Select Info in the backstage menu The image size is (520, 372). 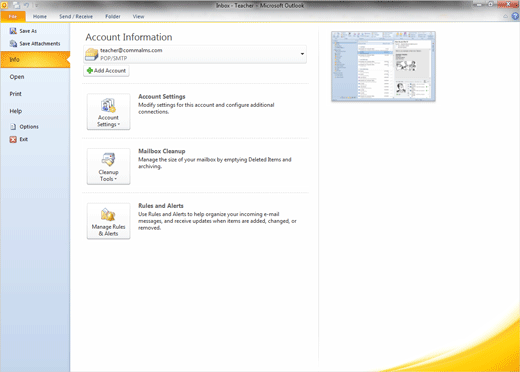[35, 59]
